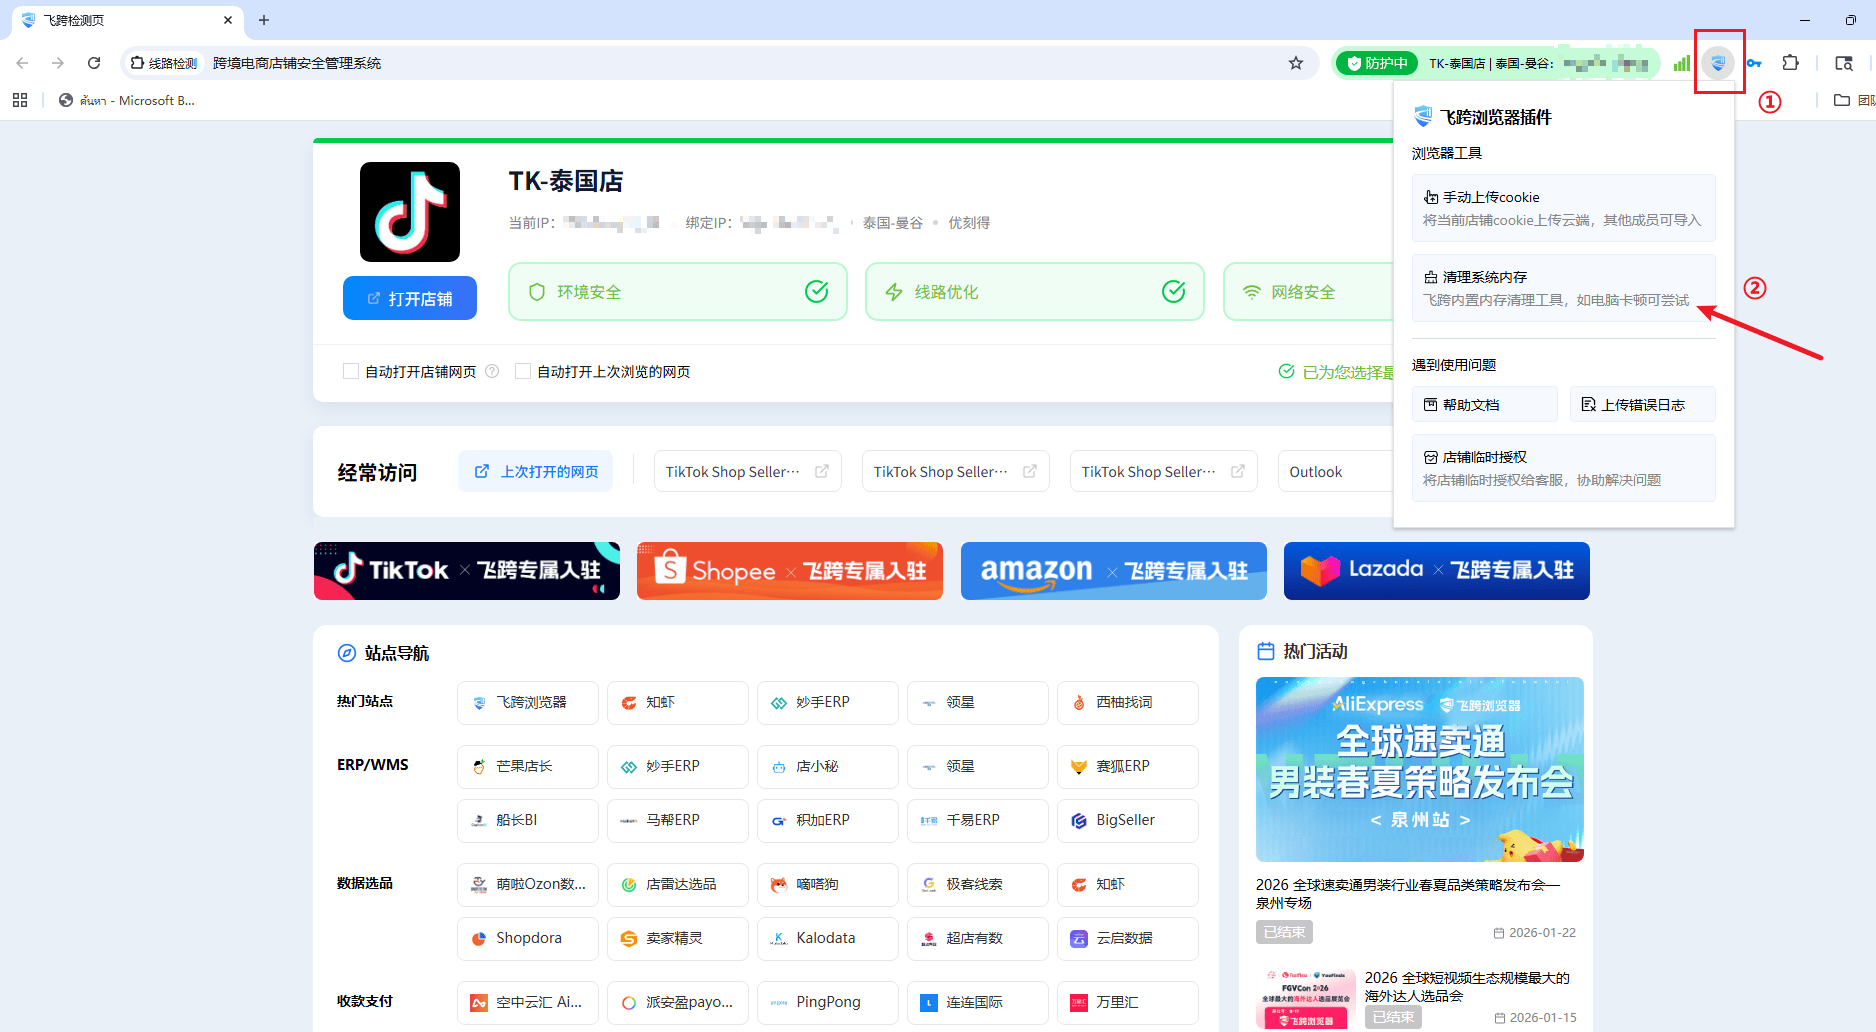The height and width of the screenshot is (1032, 1876).
Task: Open a new browser tab with plus
Action: click(x=264, y=20)
